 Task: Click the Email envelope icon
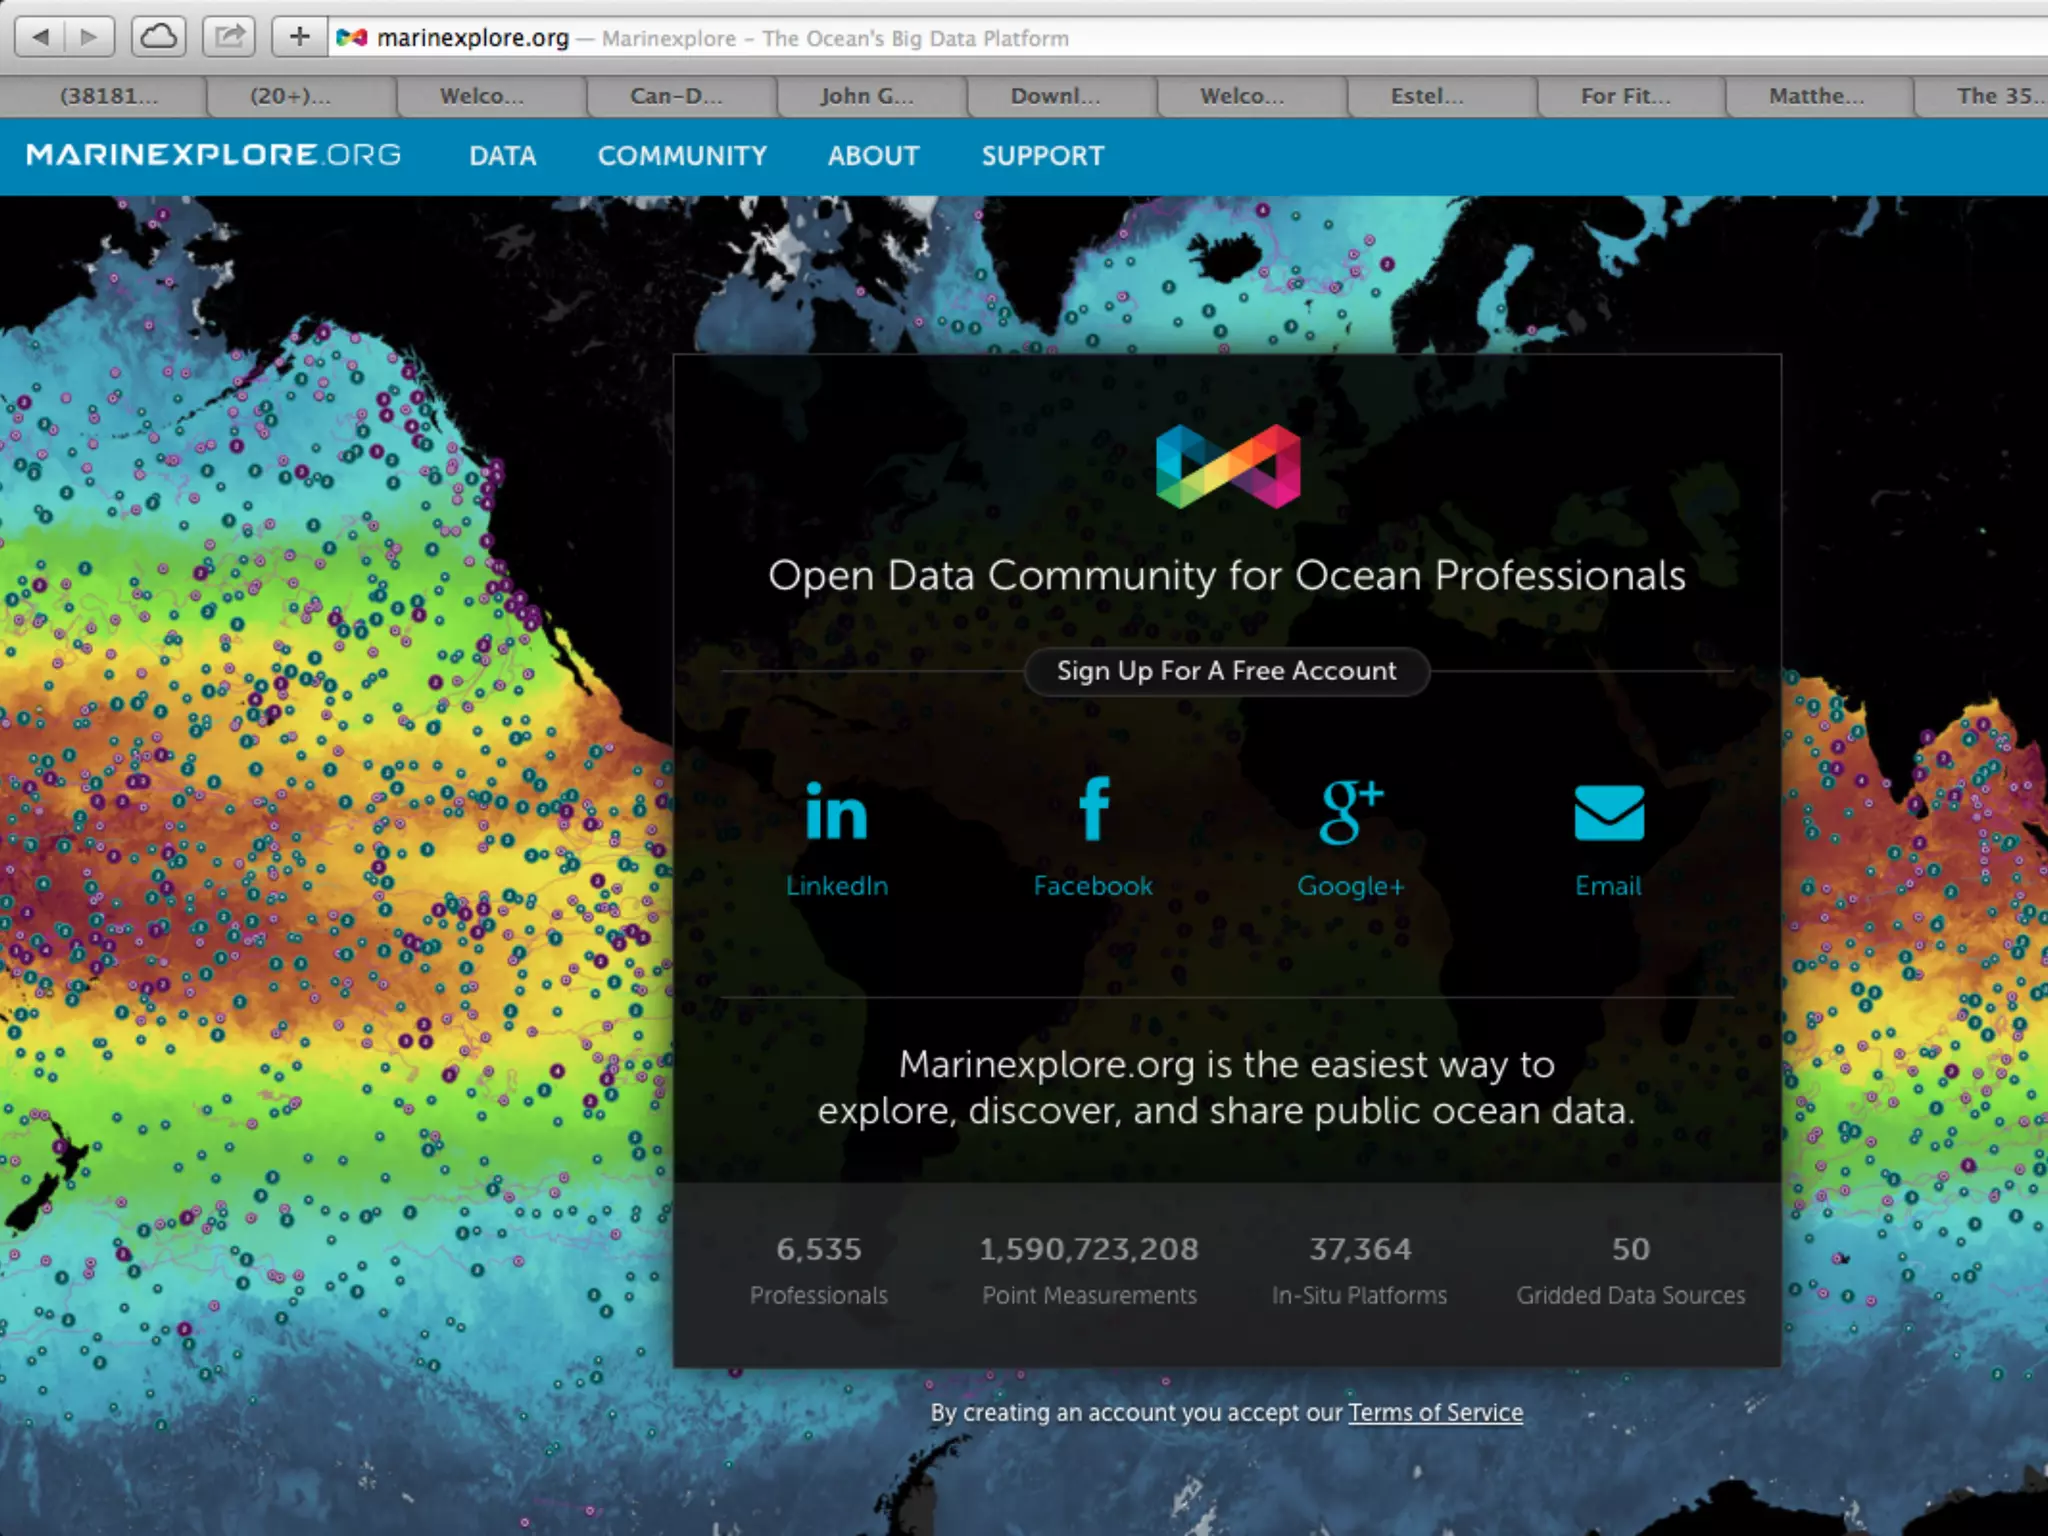1608,813
